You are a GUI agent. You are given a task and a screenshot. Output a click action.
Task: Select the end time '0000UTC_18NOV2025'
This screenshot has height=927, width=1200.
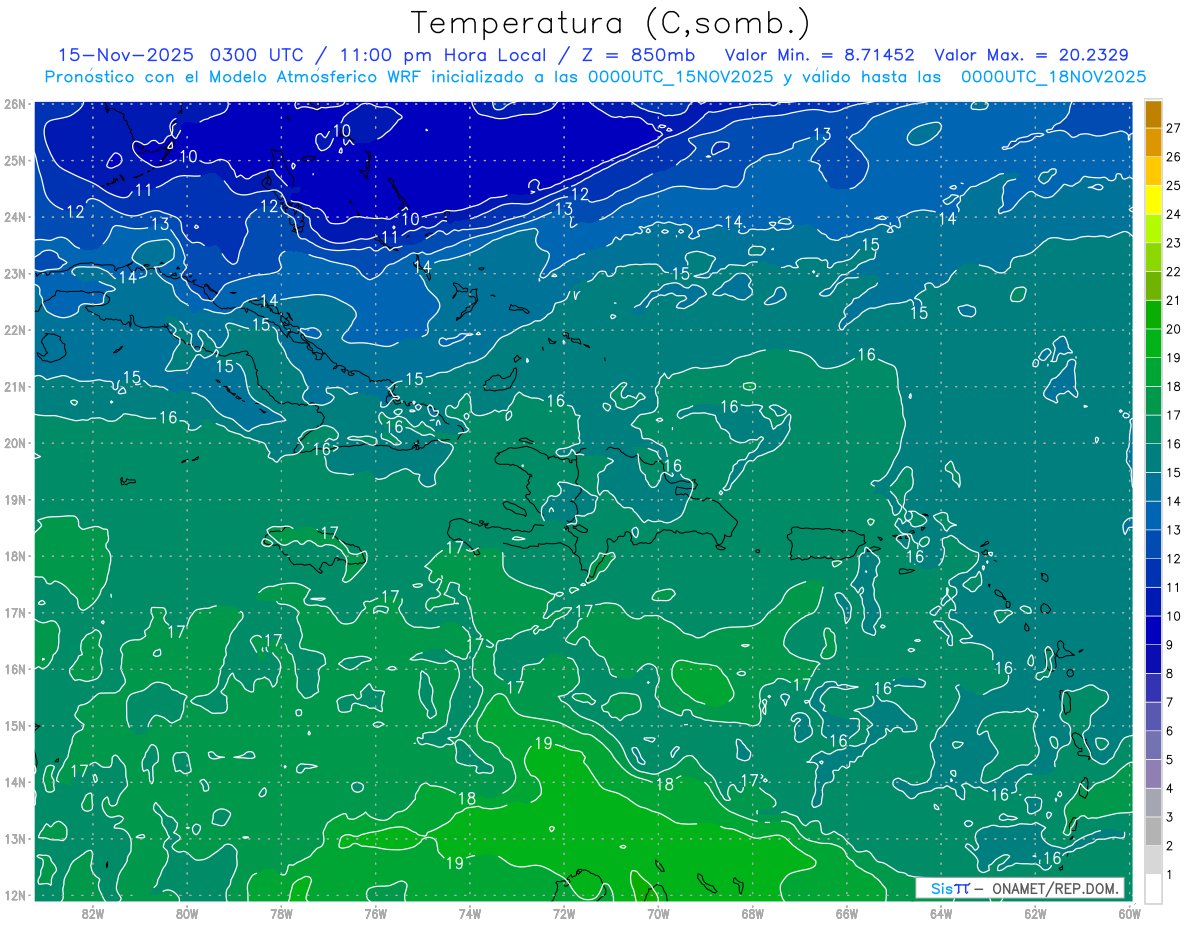coord(1053,77)
